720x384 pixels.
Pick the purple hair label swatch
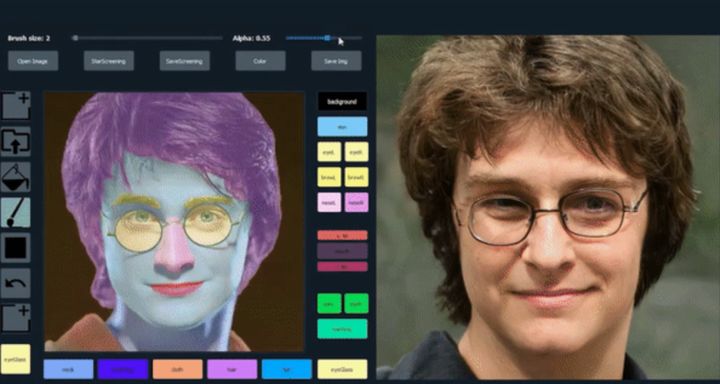coord(232,369)
